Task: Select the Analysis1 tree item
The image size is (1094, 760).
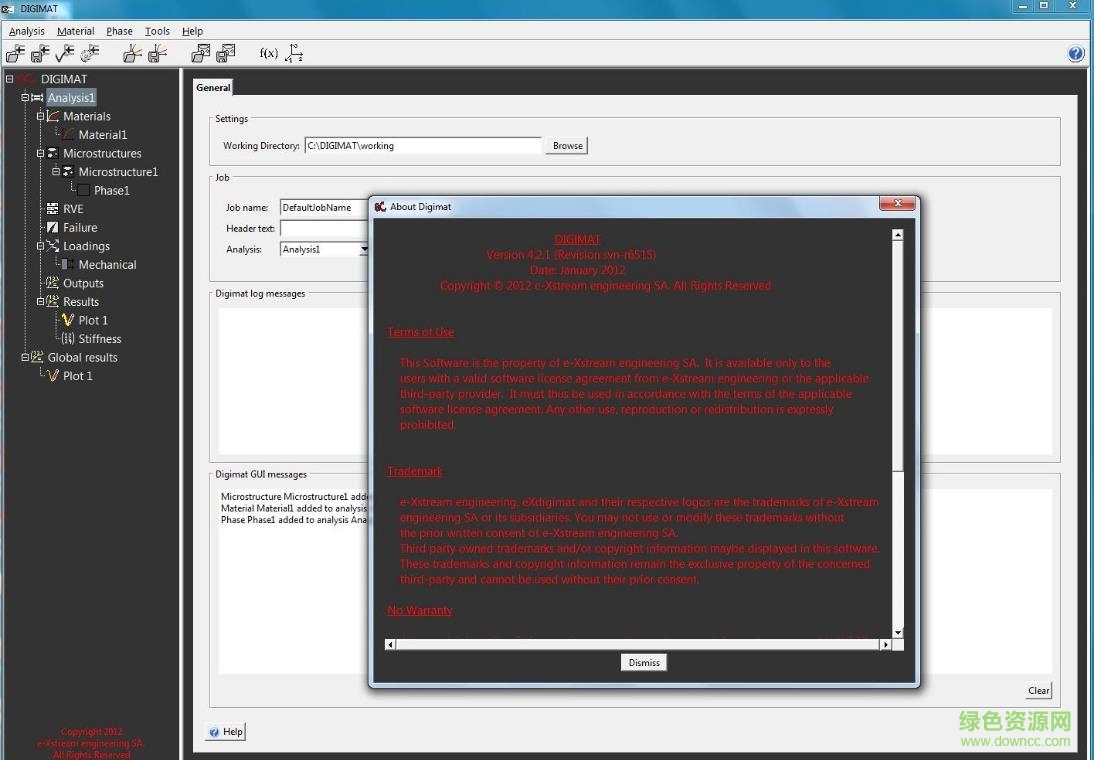Action: point(70,97)
